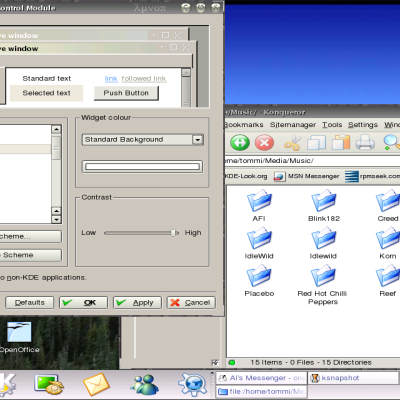This screenshot has width=400, height=400.
Task: Open the Tools menu in Konqueror
Action: pos(332,125)
